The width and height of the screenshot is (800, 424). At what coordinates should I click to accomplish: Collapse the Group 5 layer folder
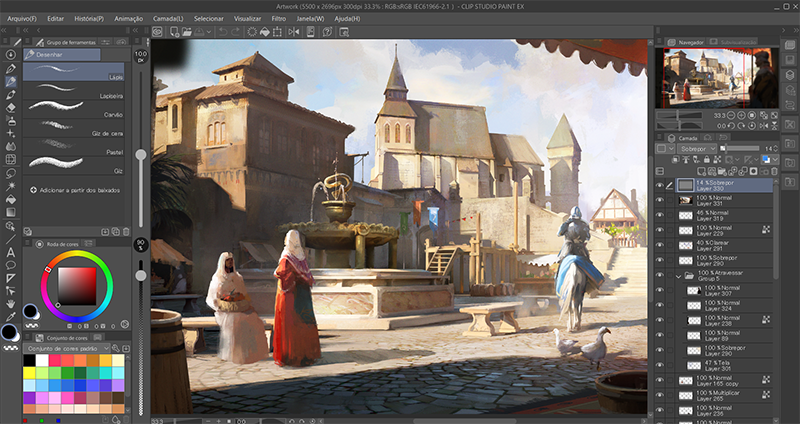click(x=677, y=275)
